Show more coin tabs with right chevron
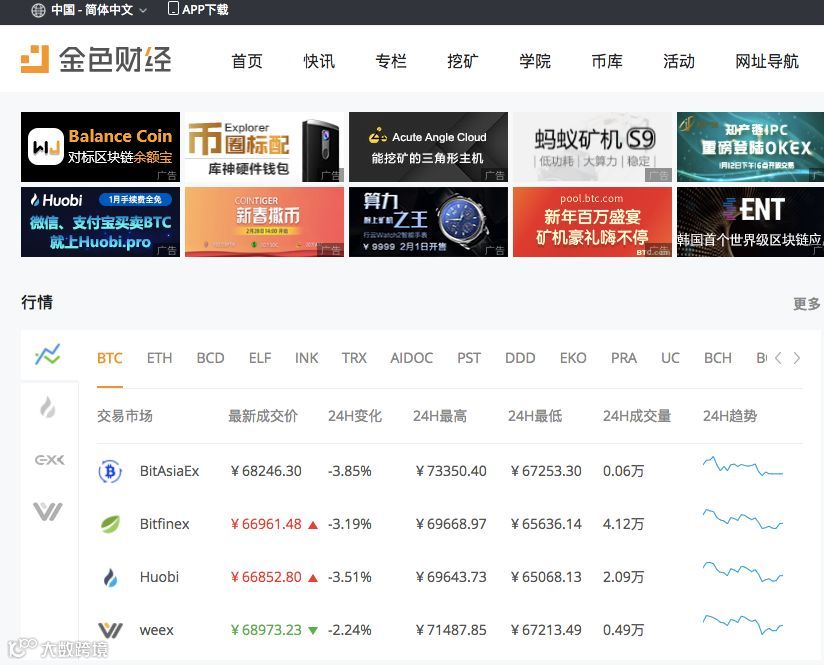The height and width of the screenshot is (665, 824). (x=797, y=359)
